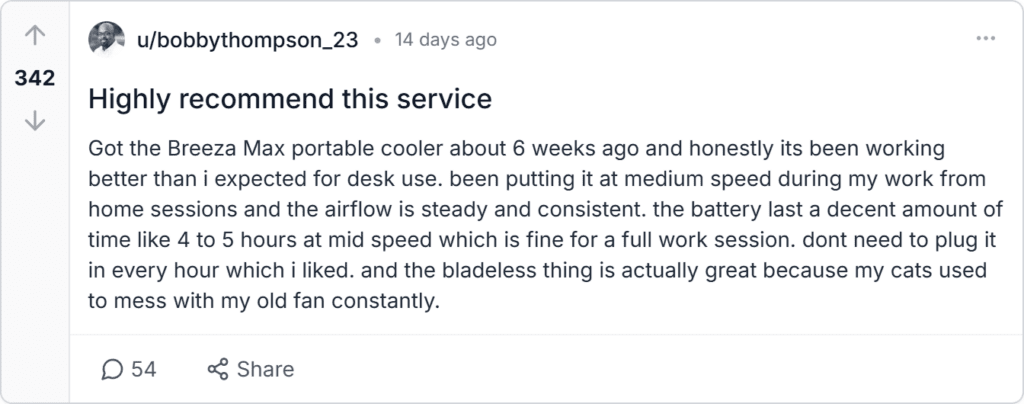Open the three-dot more options menu

(x=985, y=40)
